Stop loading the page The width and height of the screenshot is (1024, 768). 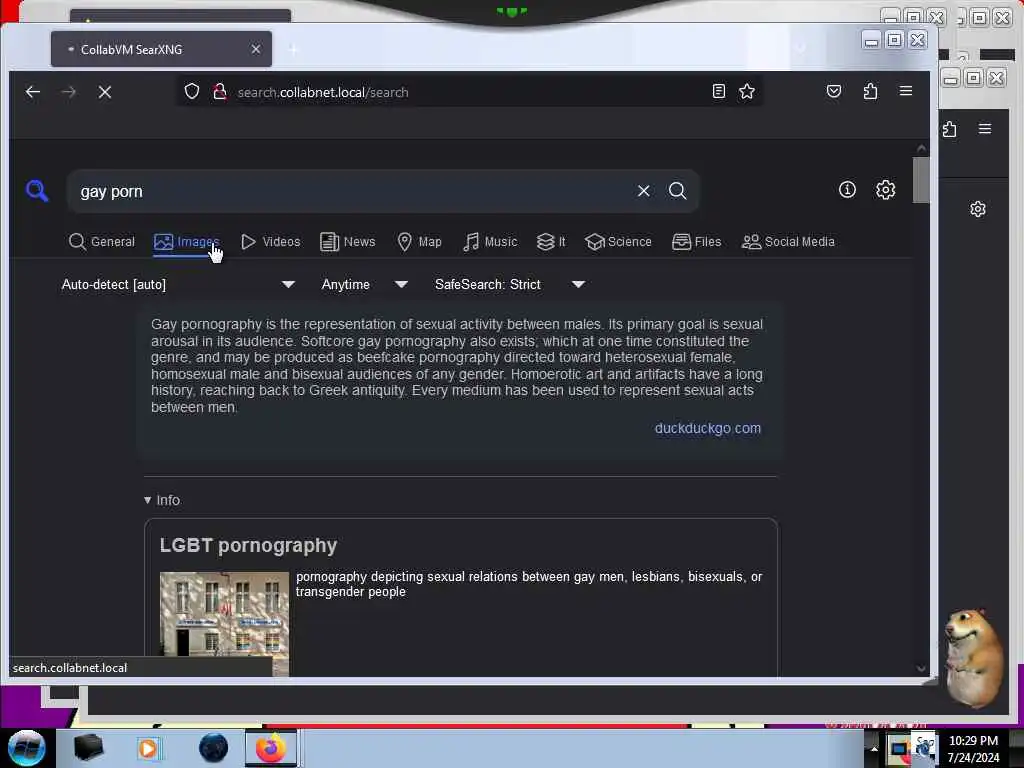(x=104, y=92)
